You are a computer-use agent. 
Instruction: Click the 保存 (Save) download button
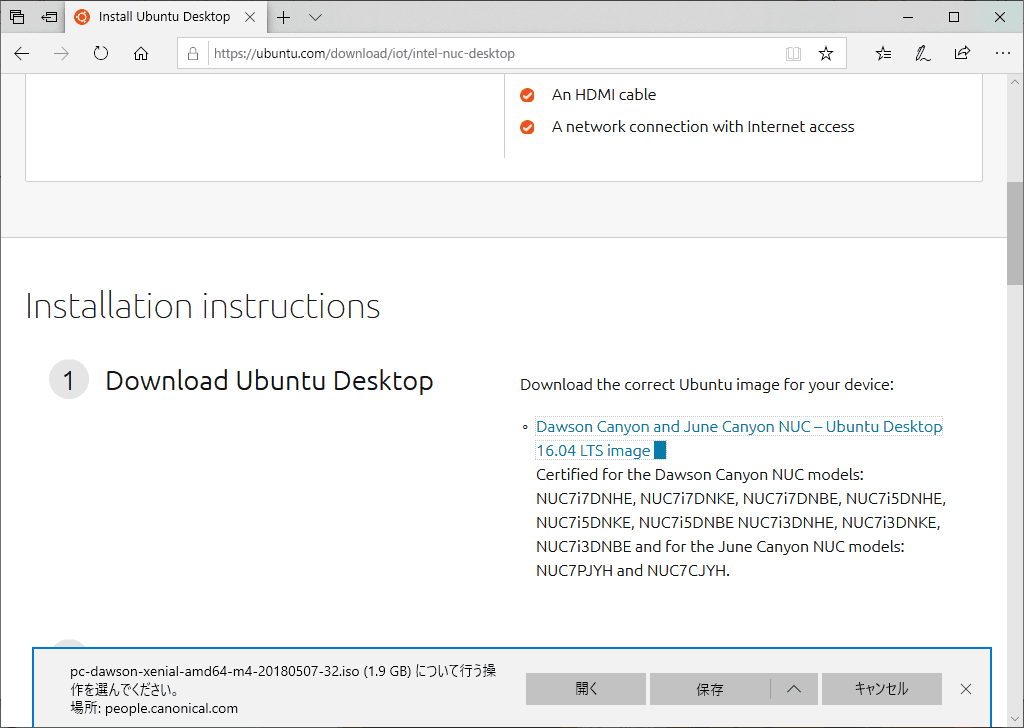pyautogui.click(x=710, y=688)
